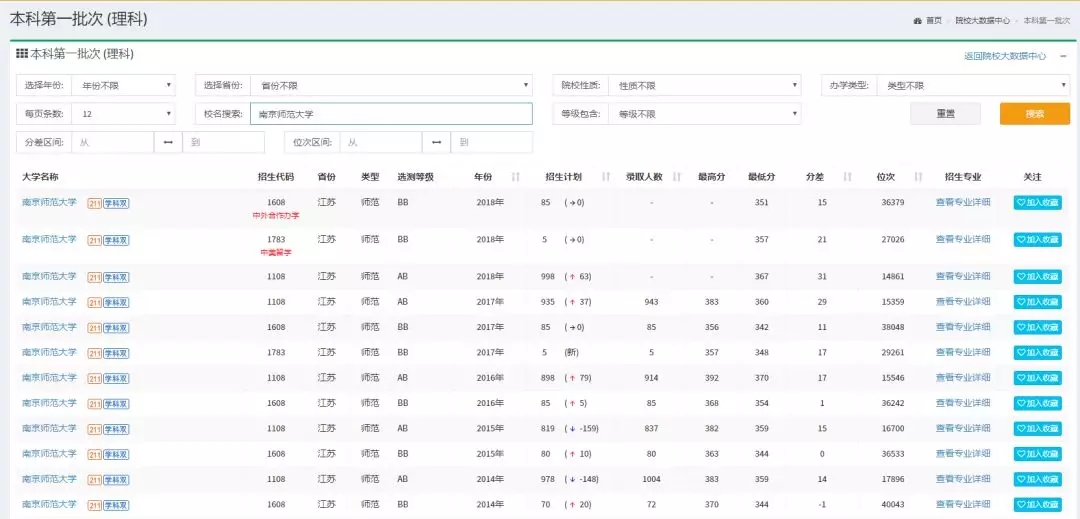Click the 大学名称 column header

(x=40, y=178)
